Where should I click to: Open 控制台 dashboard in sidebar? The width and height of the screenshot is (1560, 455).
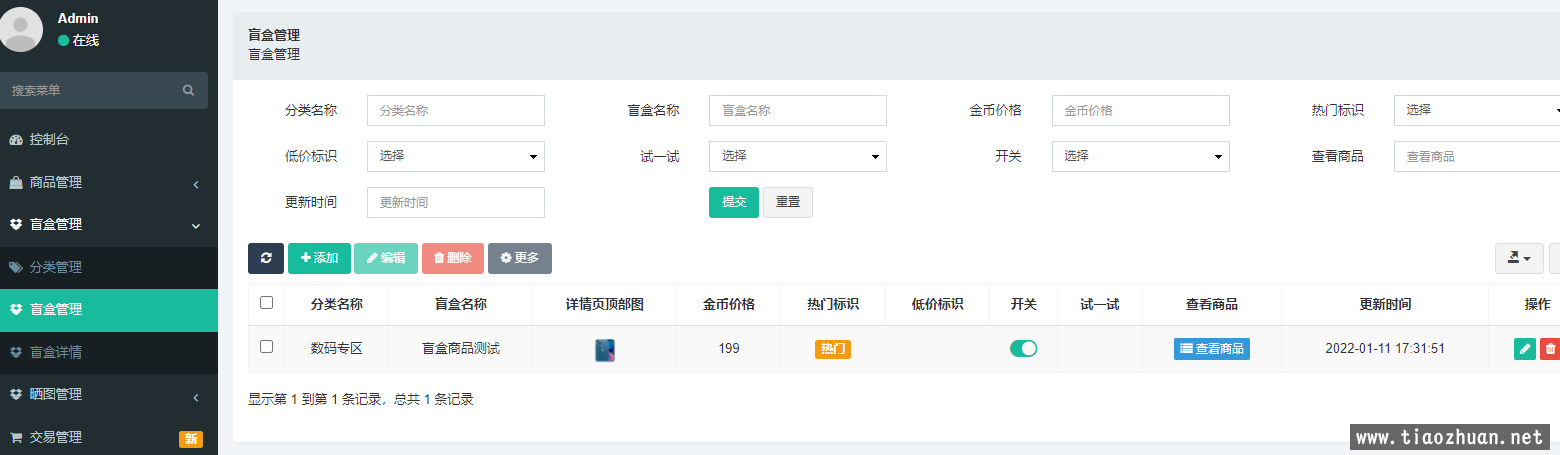[x=50, y=140]
